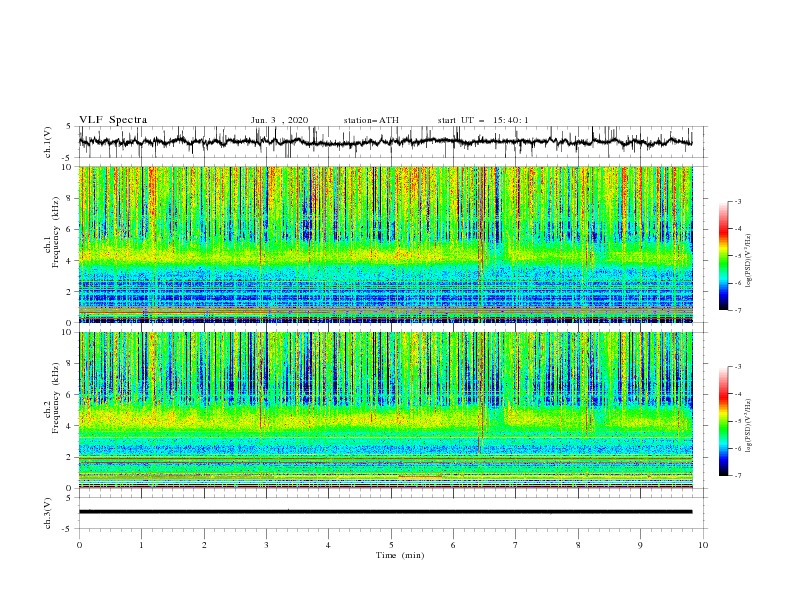Click the "4" kHz tick on the ch.1 axis

click(x=69, y=261)
